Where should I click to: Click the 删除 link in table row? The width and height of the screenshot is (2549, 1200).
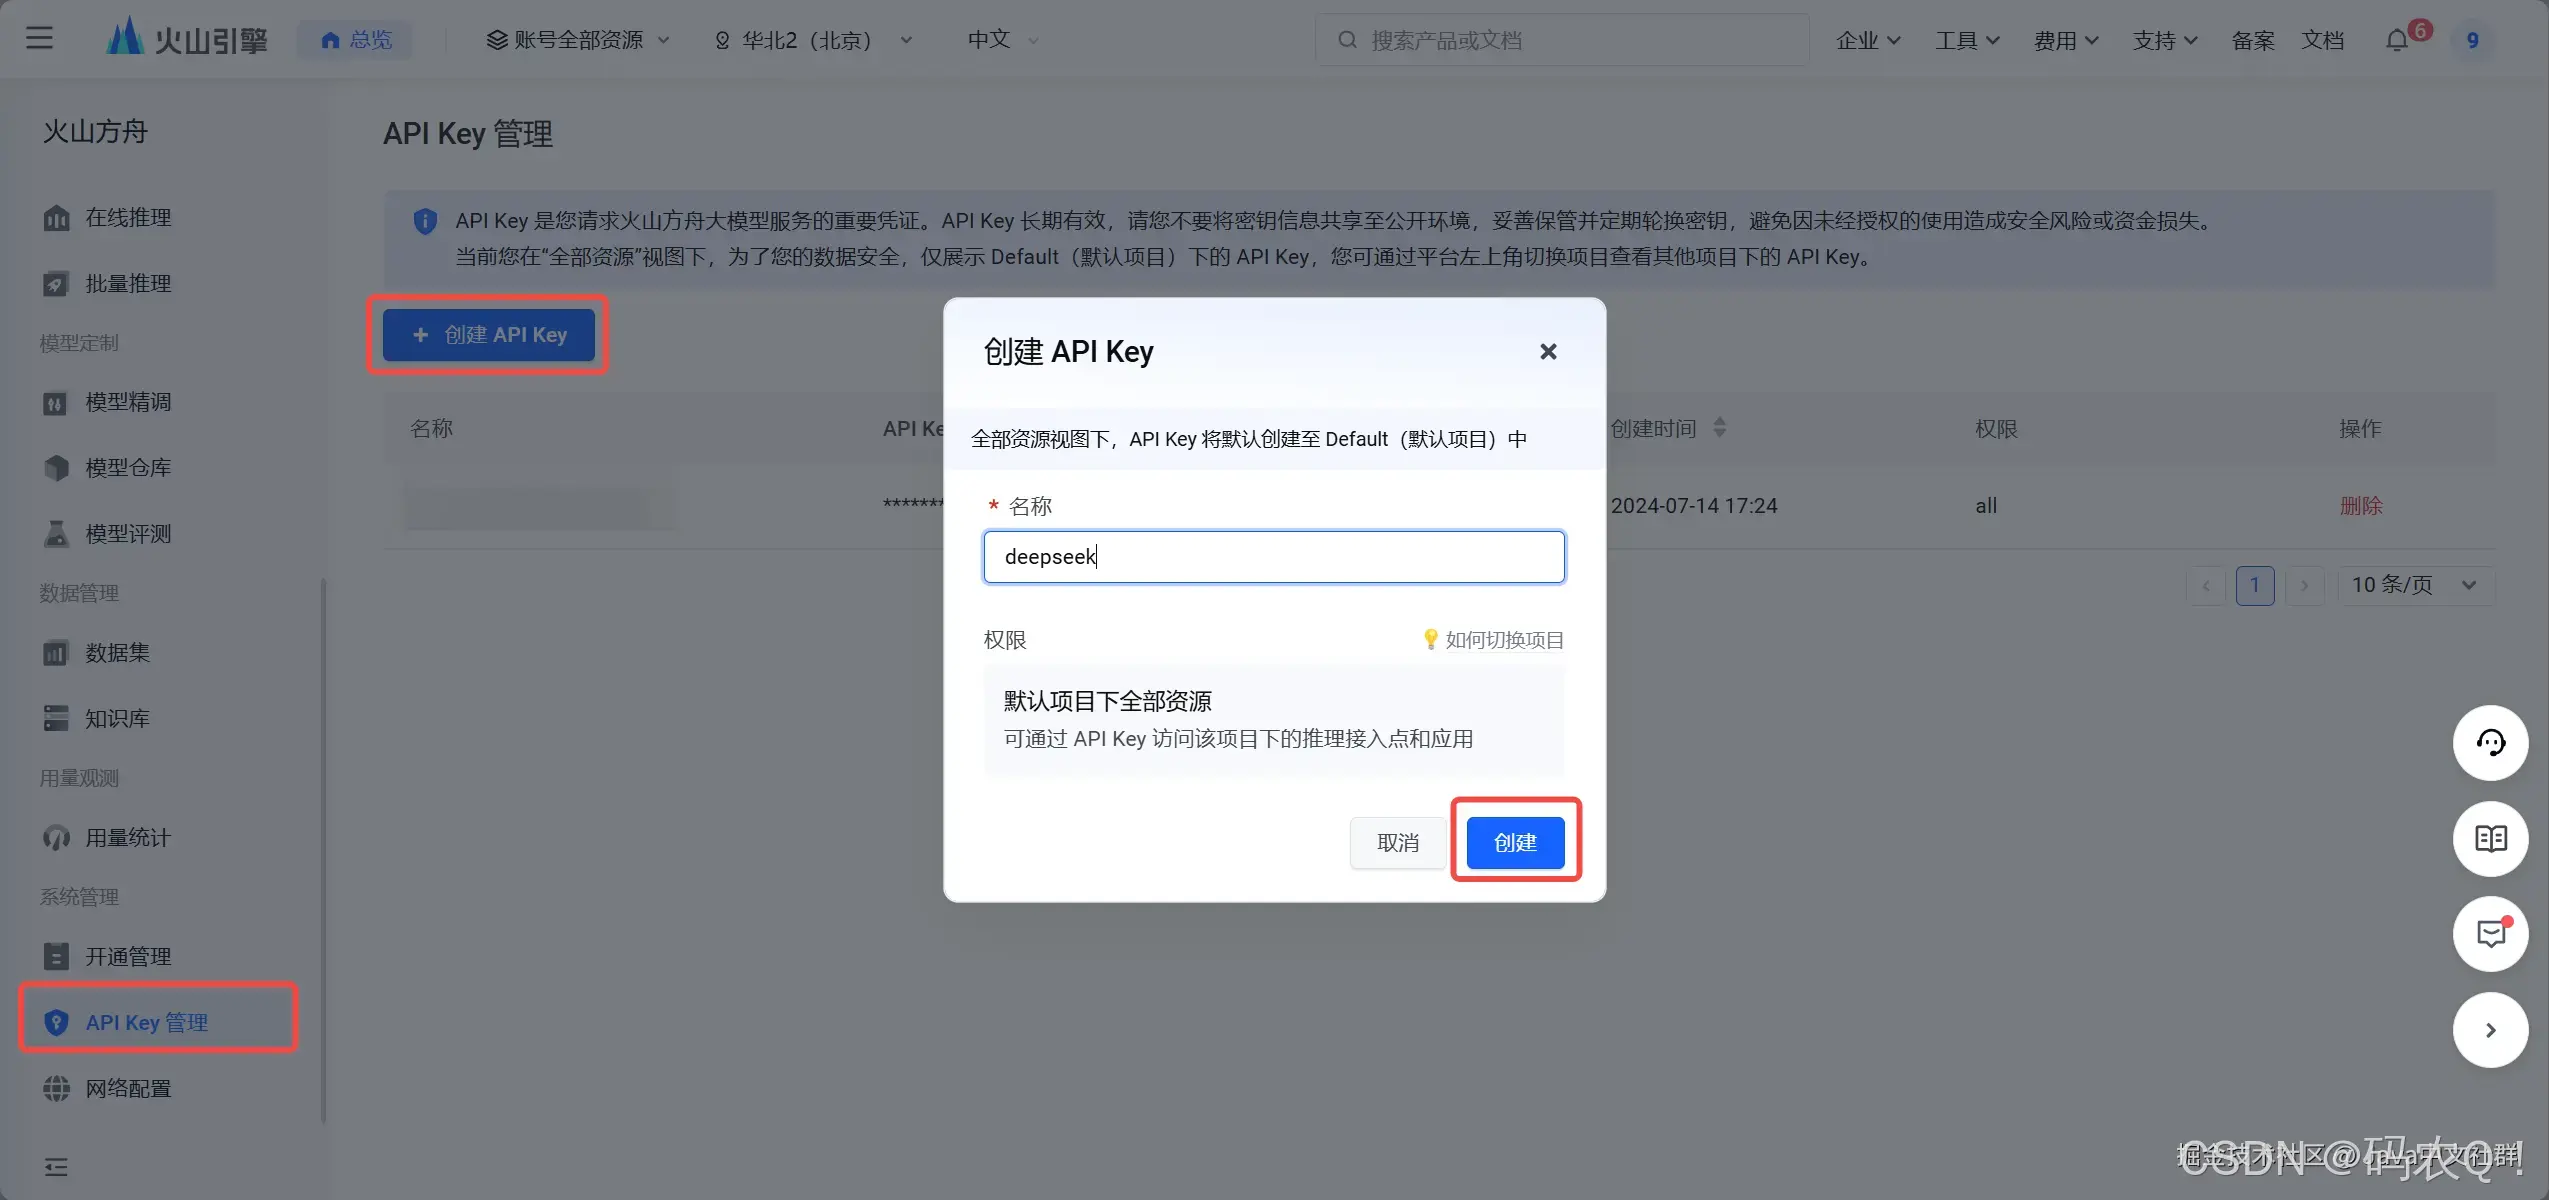point(2360,506)
